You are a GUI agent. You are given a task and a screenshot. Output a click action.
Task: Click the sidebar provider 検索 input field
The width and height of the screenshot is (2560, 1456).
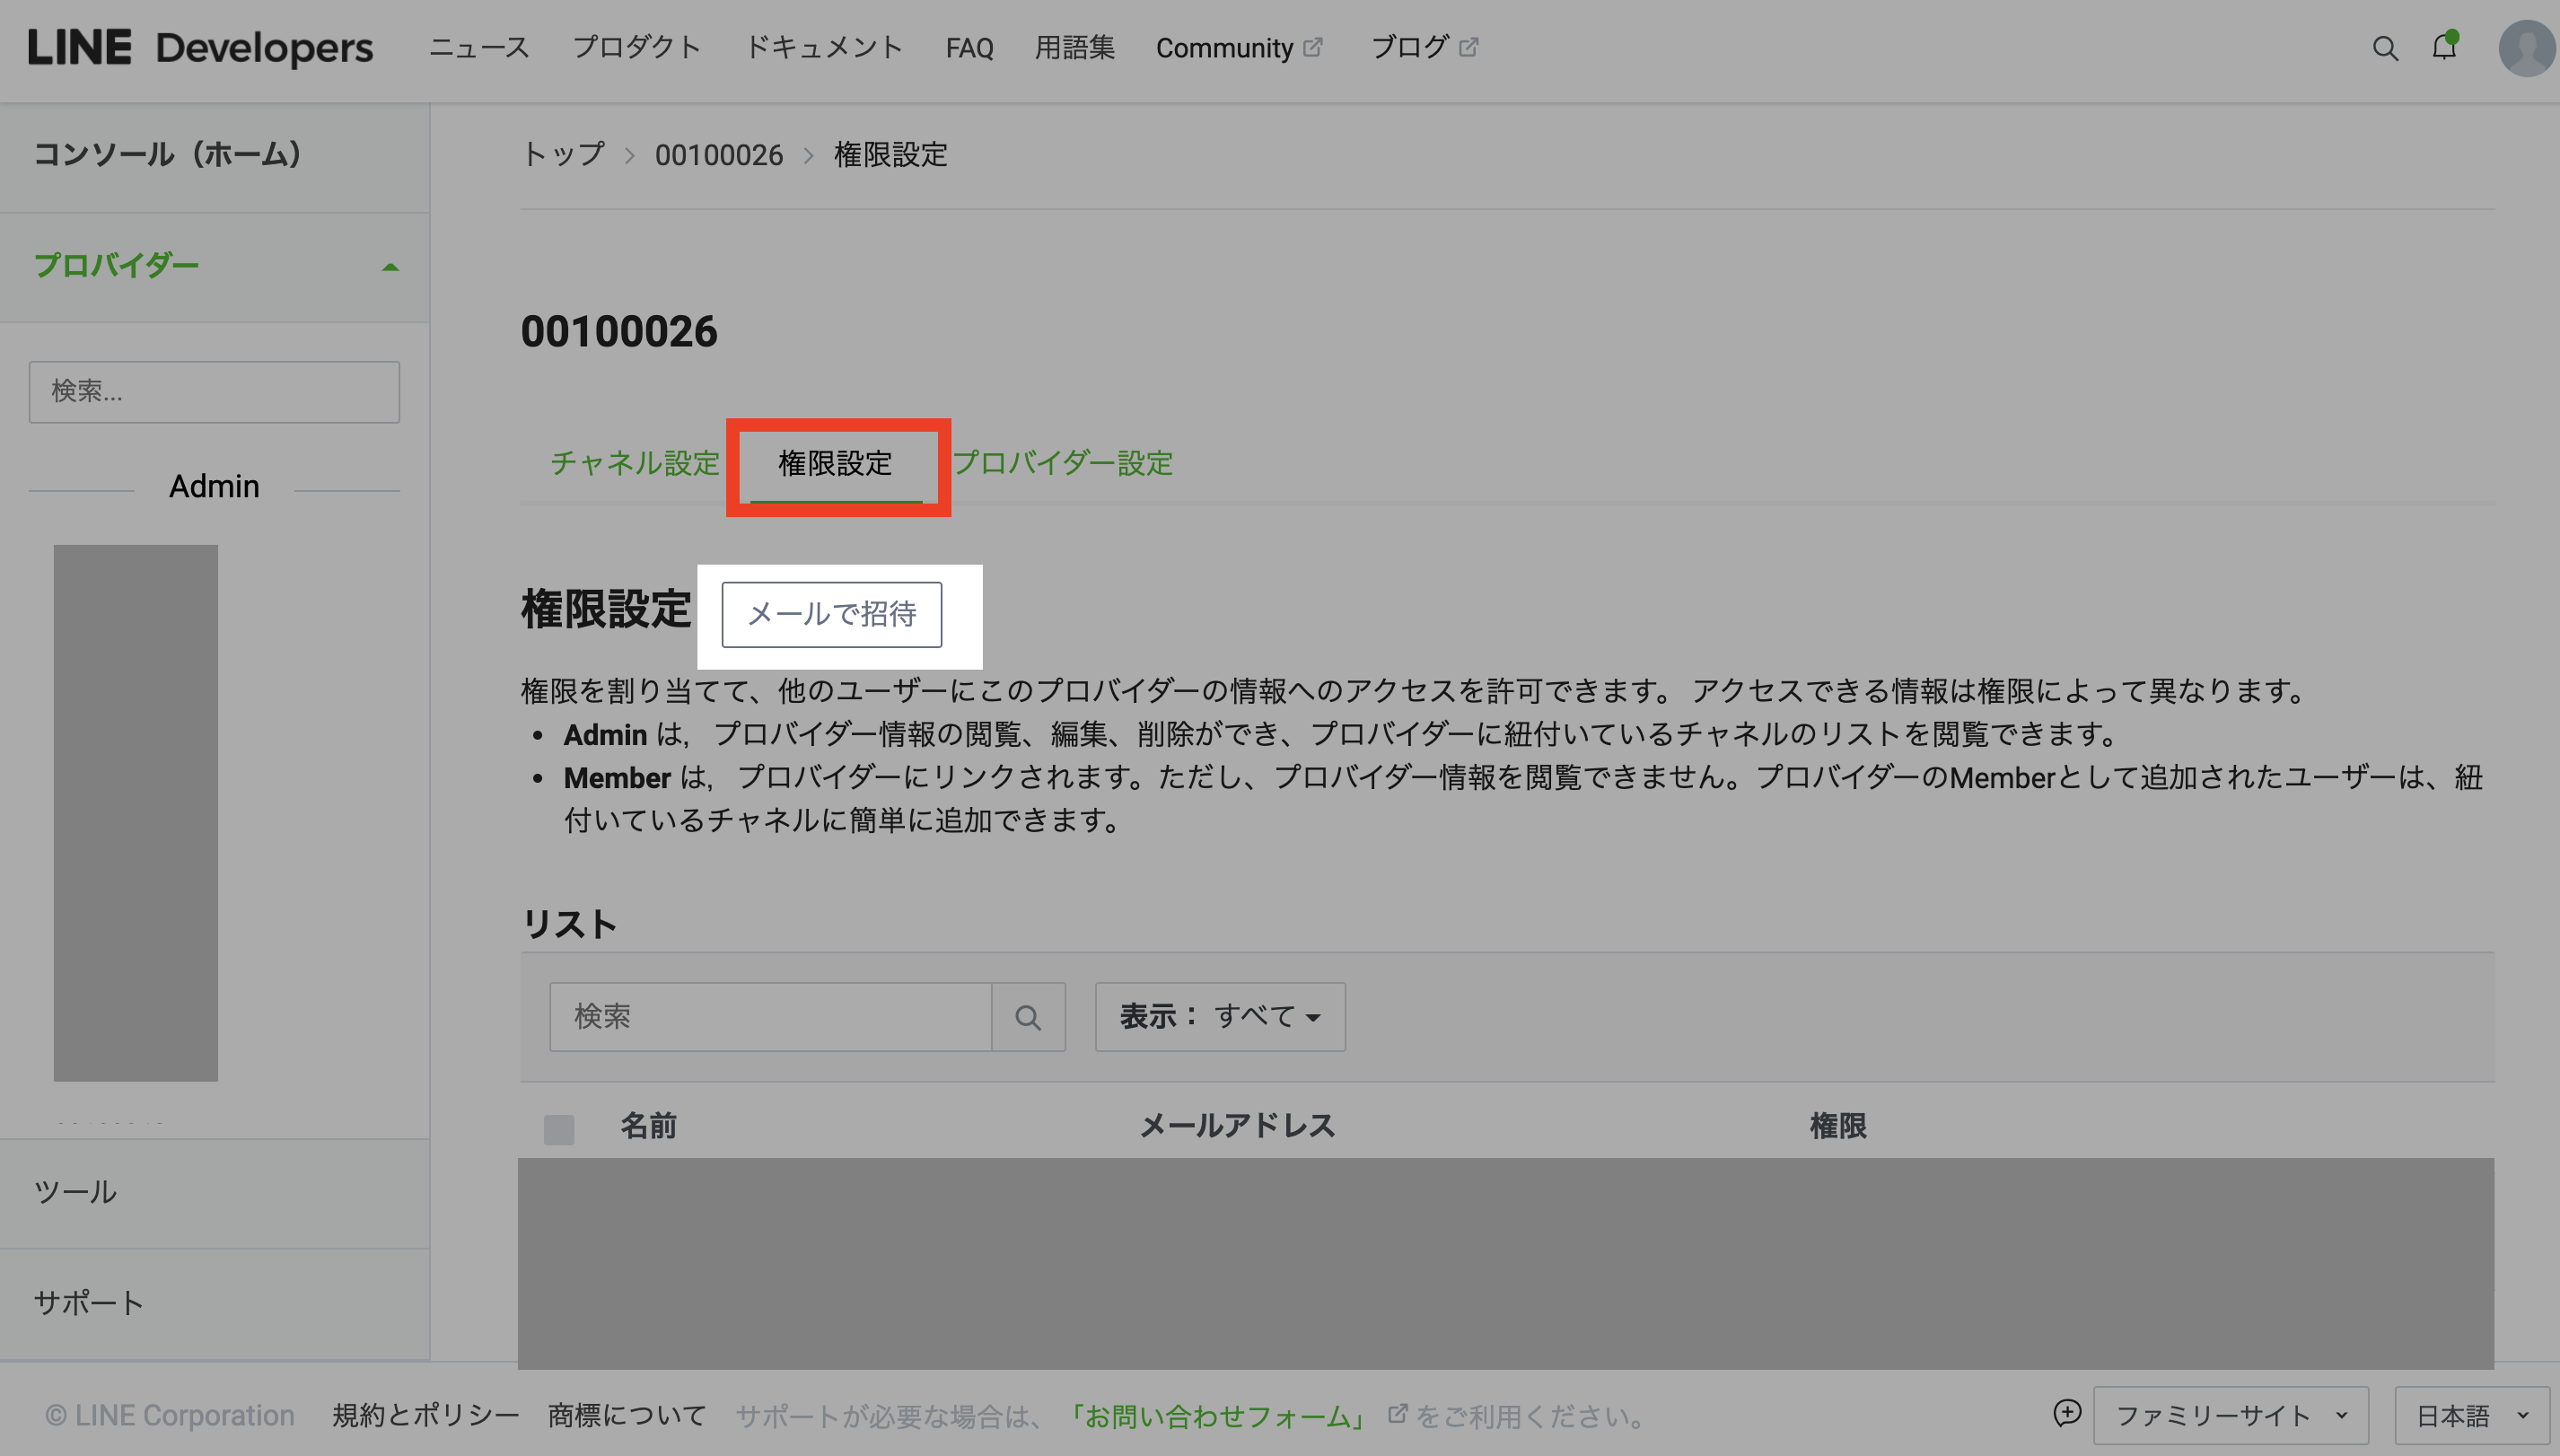(214, 391)
